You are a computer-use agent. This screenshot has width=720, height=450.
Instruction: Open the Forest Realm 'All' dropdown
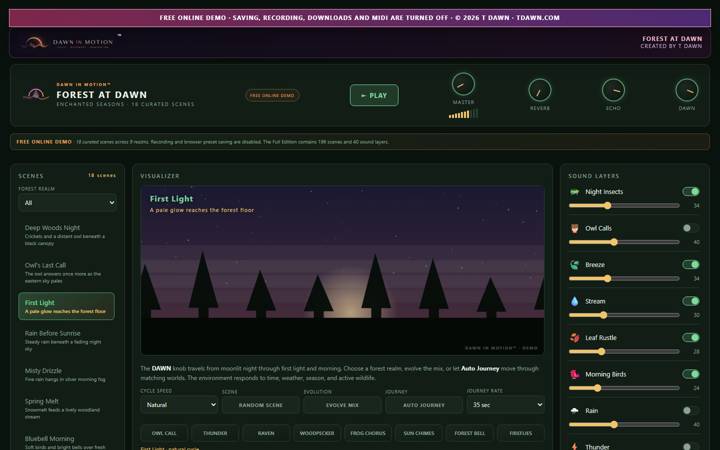[67, 202]
